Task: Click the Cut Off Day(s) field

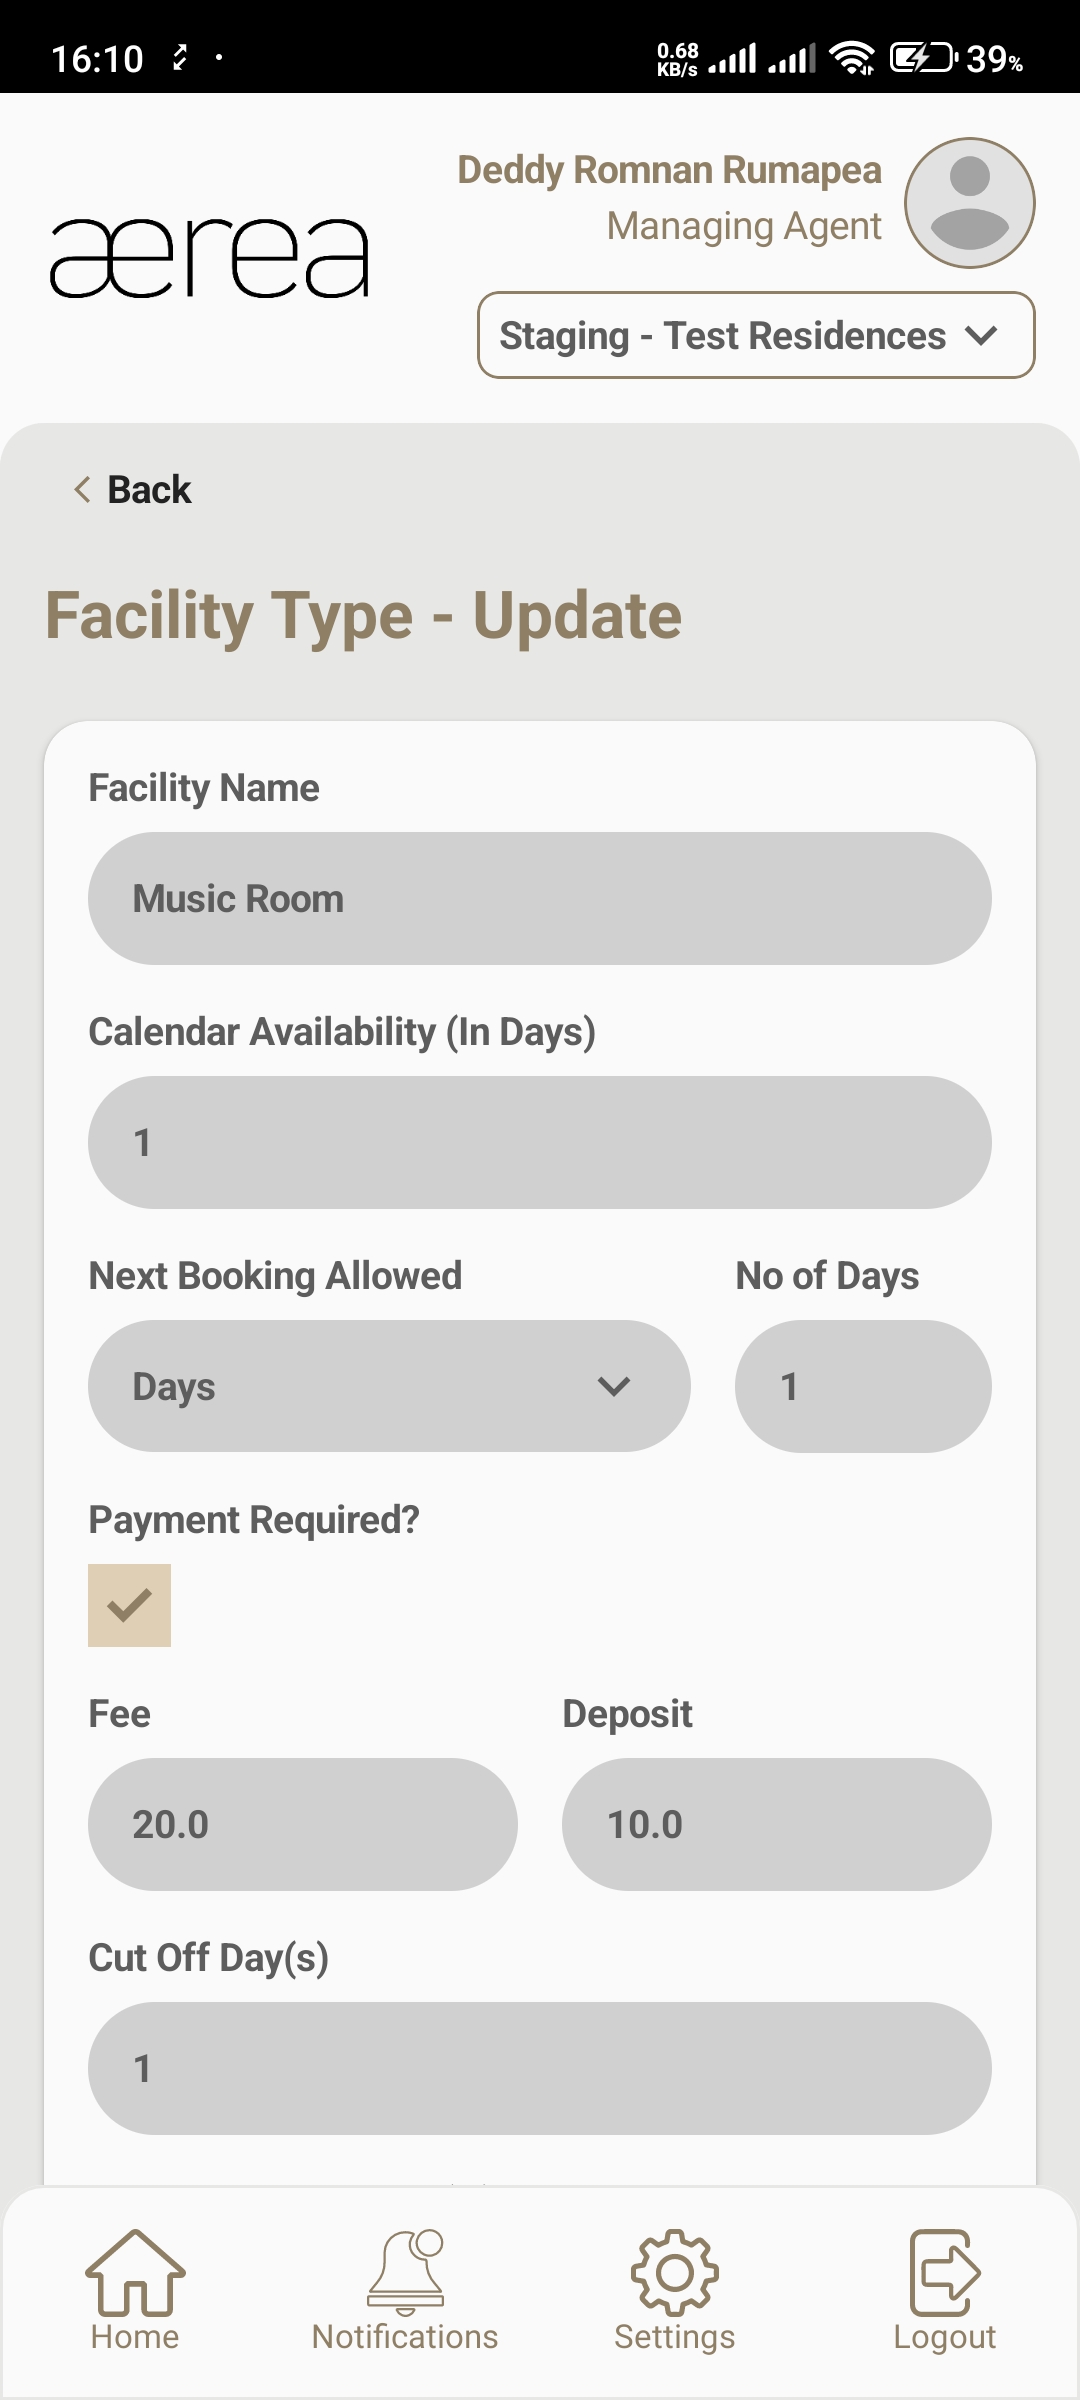Action: pyautogui.click(x=540, y=2068)
